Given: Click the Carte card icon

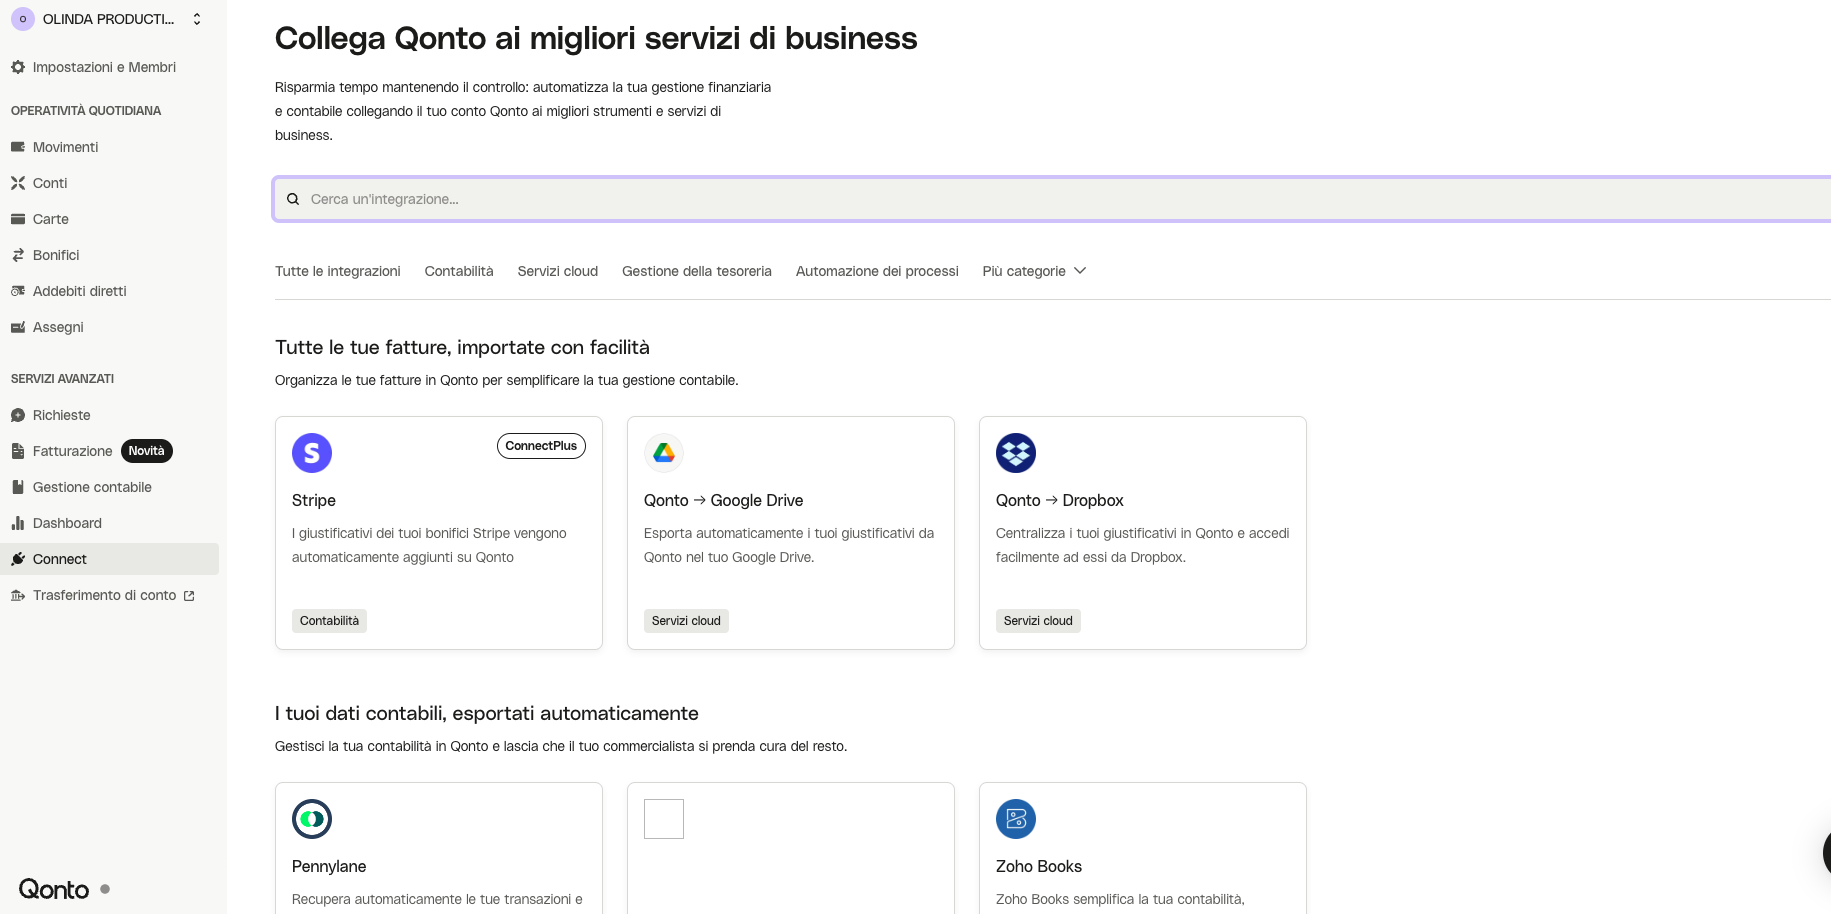Looking at the screenshot, I should 18,219.
